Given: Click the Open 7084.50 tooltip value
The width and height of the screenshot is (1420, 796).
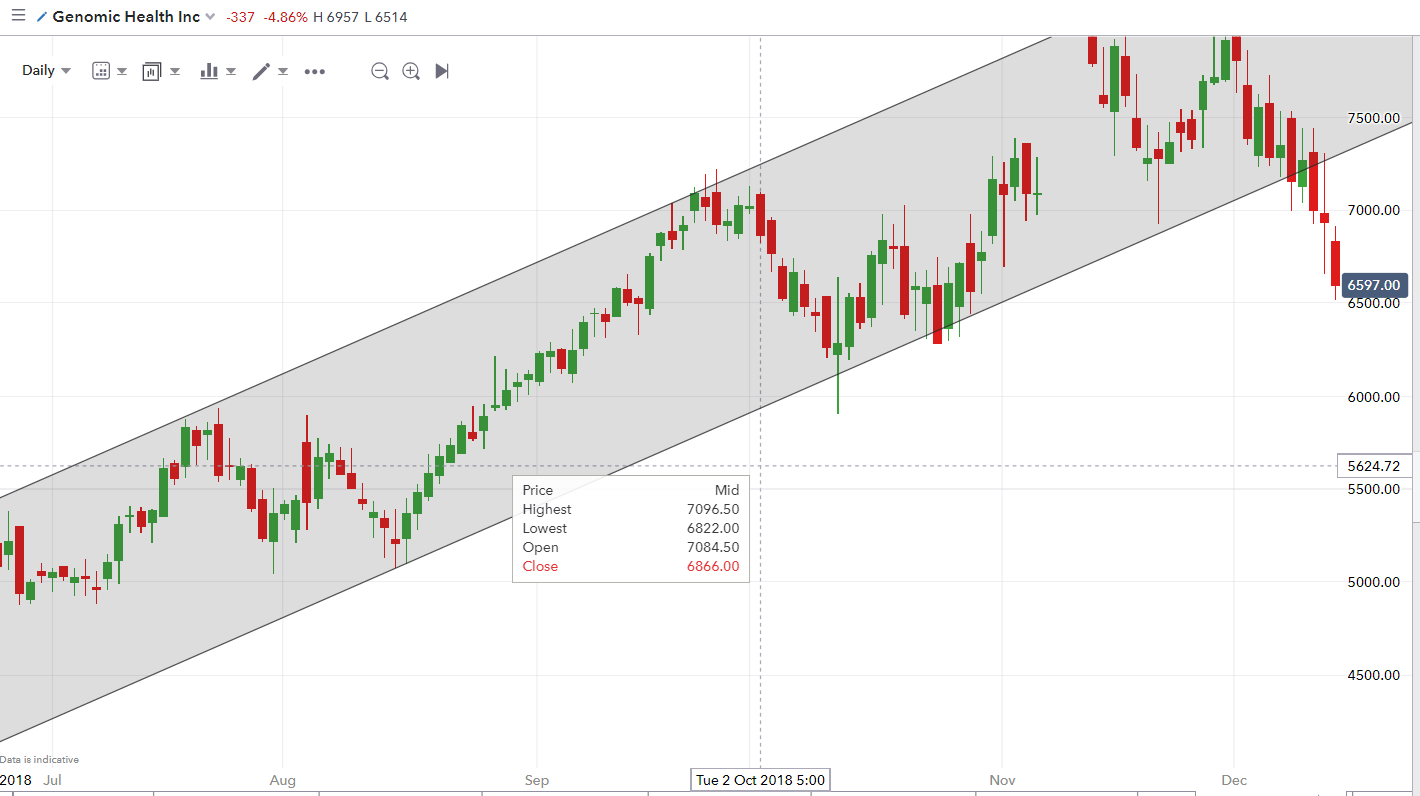Looking at the screenshot, I should tap(712, 547).
